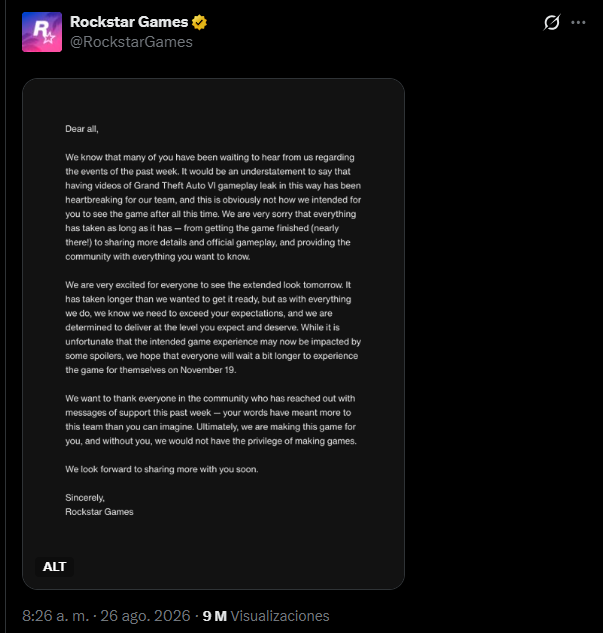The image size is (603, 633).
Task: Open the Rockstar Games profile avatar
Action: (42, 32)
